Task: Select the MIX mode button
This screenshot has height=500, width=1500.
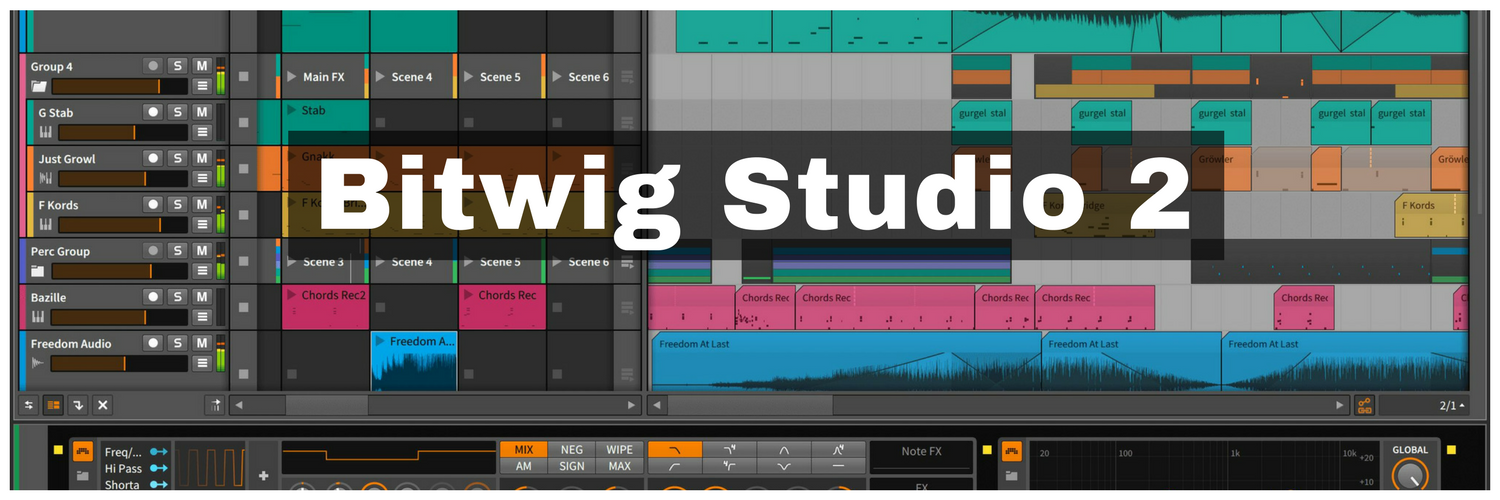Action: pos(524,450)
